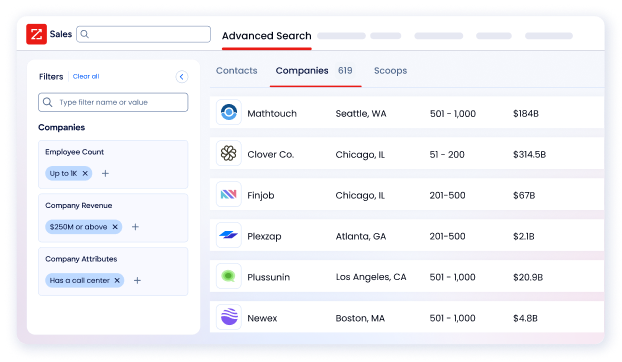The image size is (622, 362).
Task: Open the Mathtouch company logo
Action: coord(229,112)
